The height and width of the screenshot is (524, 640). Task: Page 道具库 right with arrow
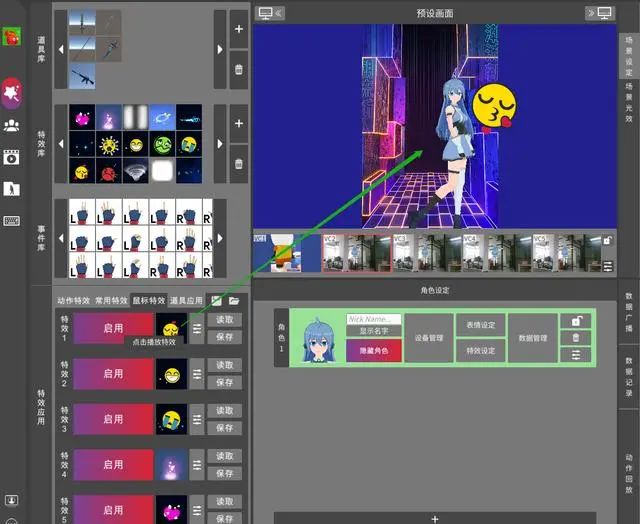click(220, 49)
